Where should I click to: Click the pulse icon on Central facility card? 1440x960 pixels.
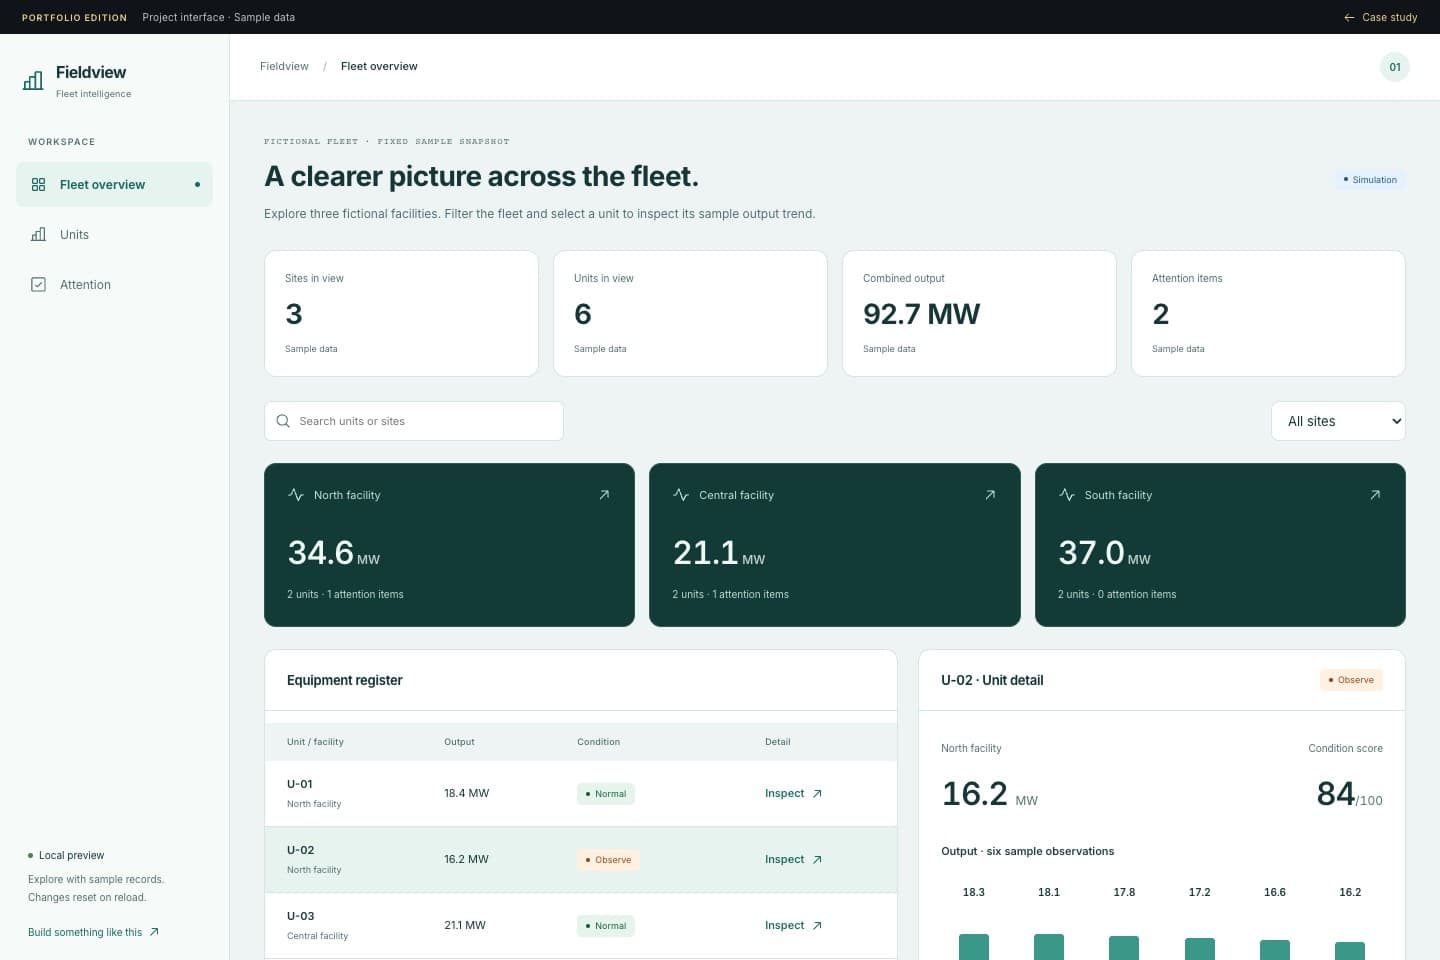click(681, 495)
